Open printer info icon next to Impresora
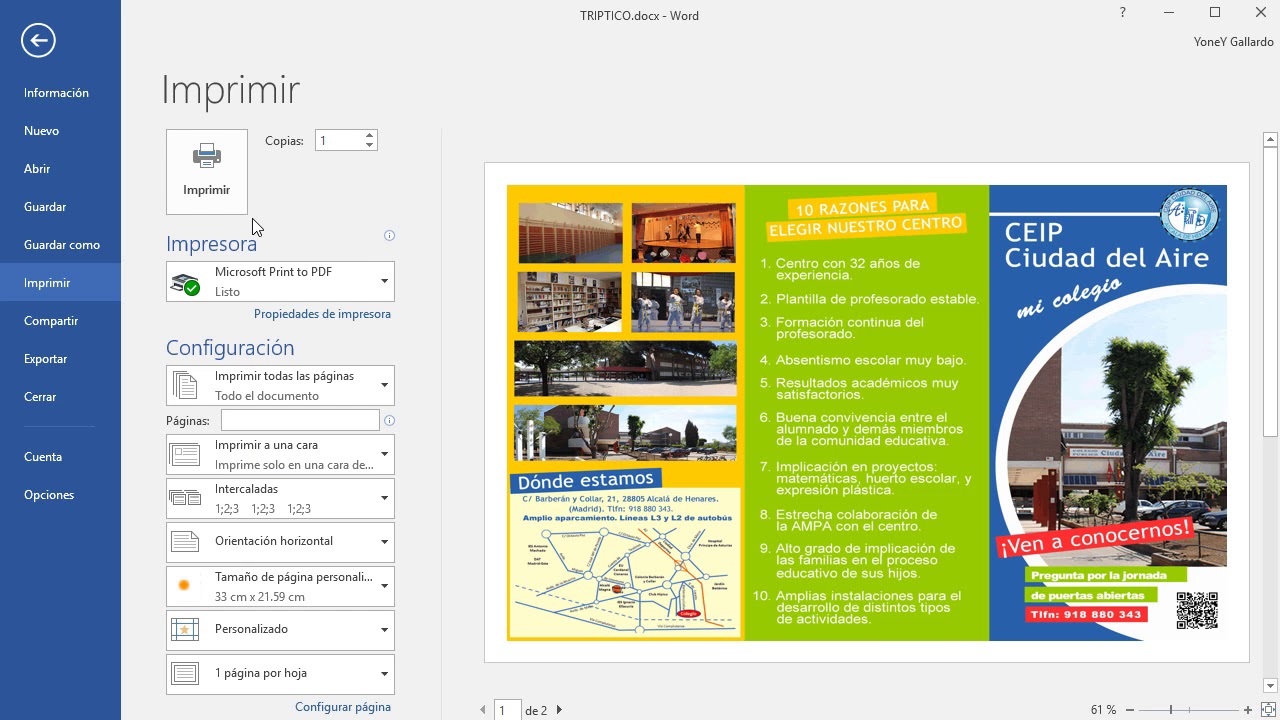Viewport: 1280px width, 720px height. click(389, 236)
